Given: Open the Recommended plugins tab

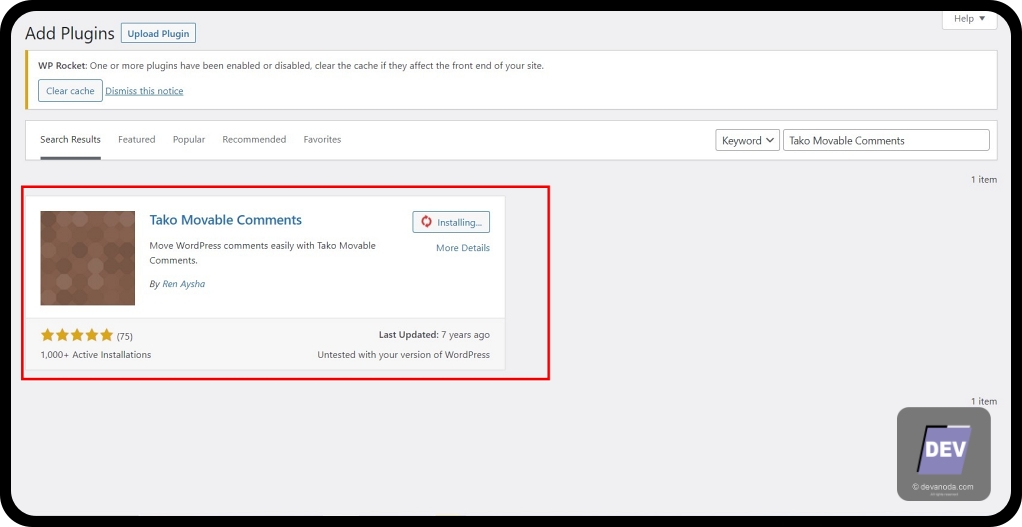Looking at the screenshot, I should pos(254,139).
